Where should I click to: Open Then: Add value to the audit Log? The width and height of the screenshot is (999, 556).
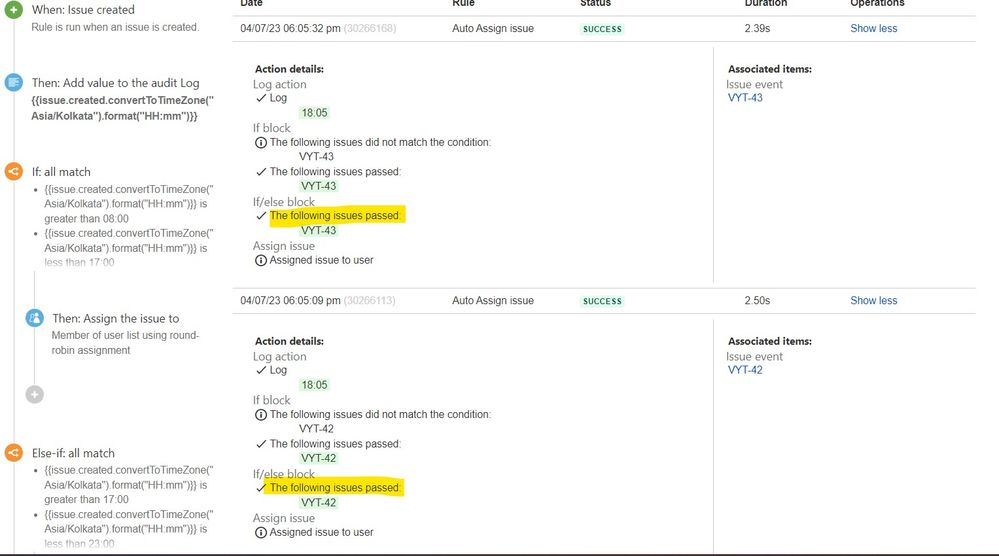click(x=115, y=83)
